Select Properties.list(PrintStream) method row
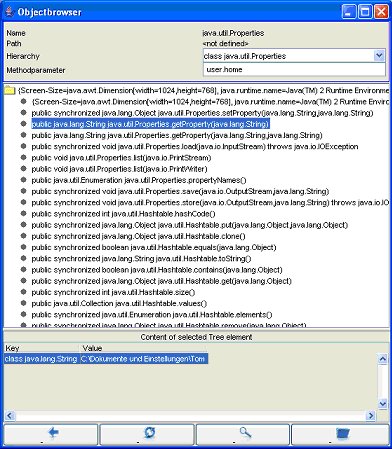392x449 pixels. pos(121,158)
